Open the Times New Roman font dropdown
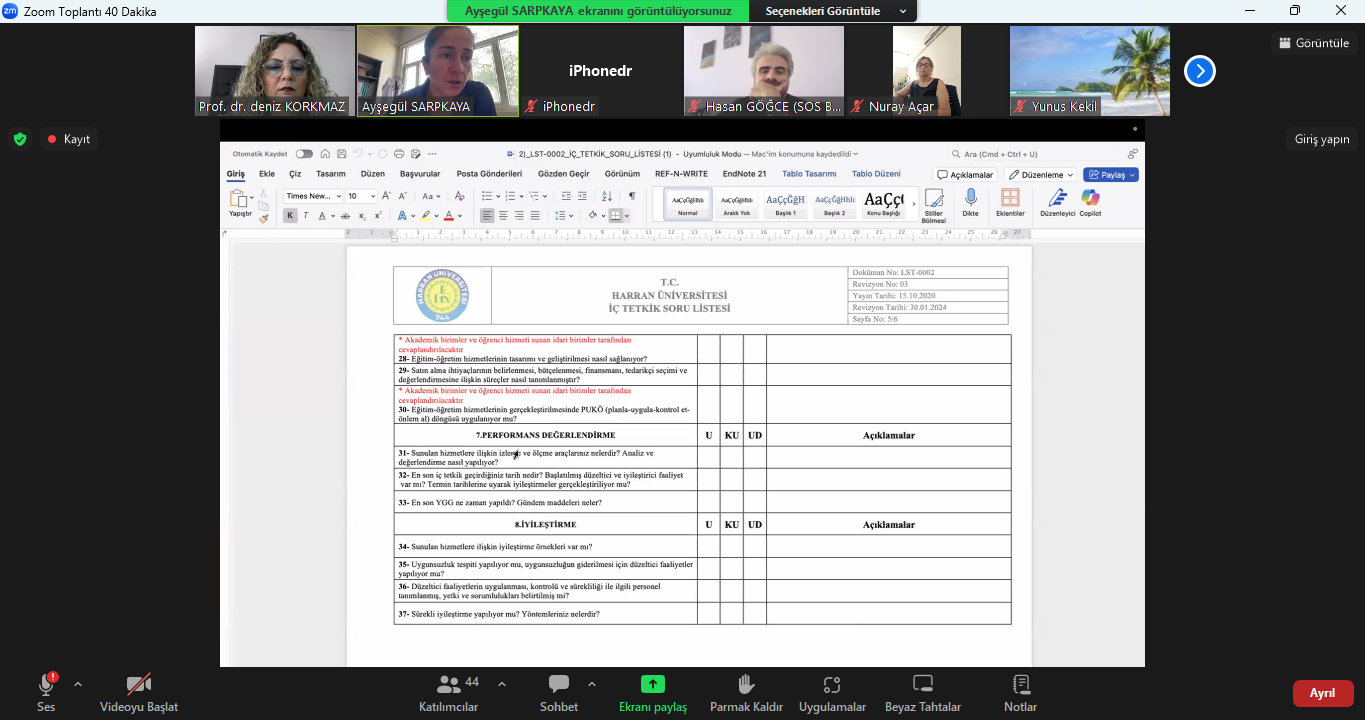This screenshot has width=1365, height=720. tap(313, 196)
